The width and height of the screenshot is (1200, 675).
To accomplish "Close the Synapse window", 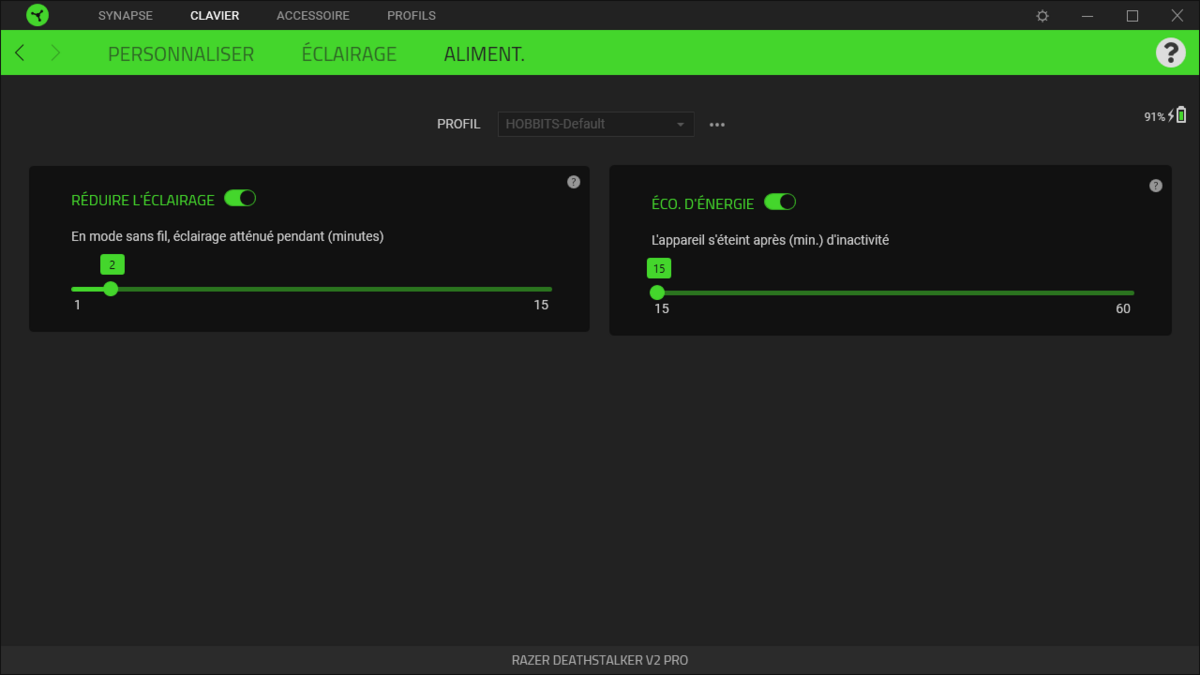I will click(1177, 16).
